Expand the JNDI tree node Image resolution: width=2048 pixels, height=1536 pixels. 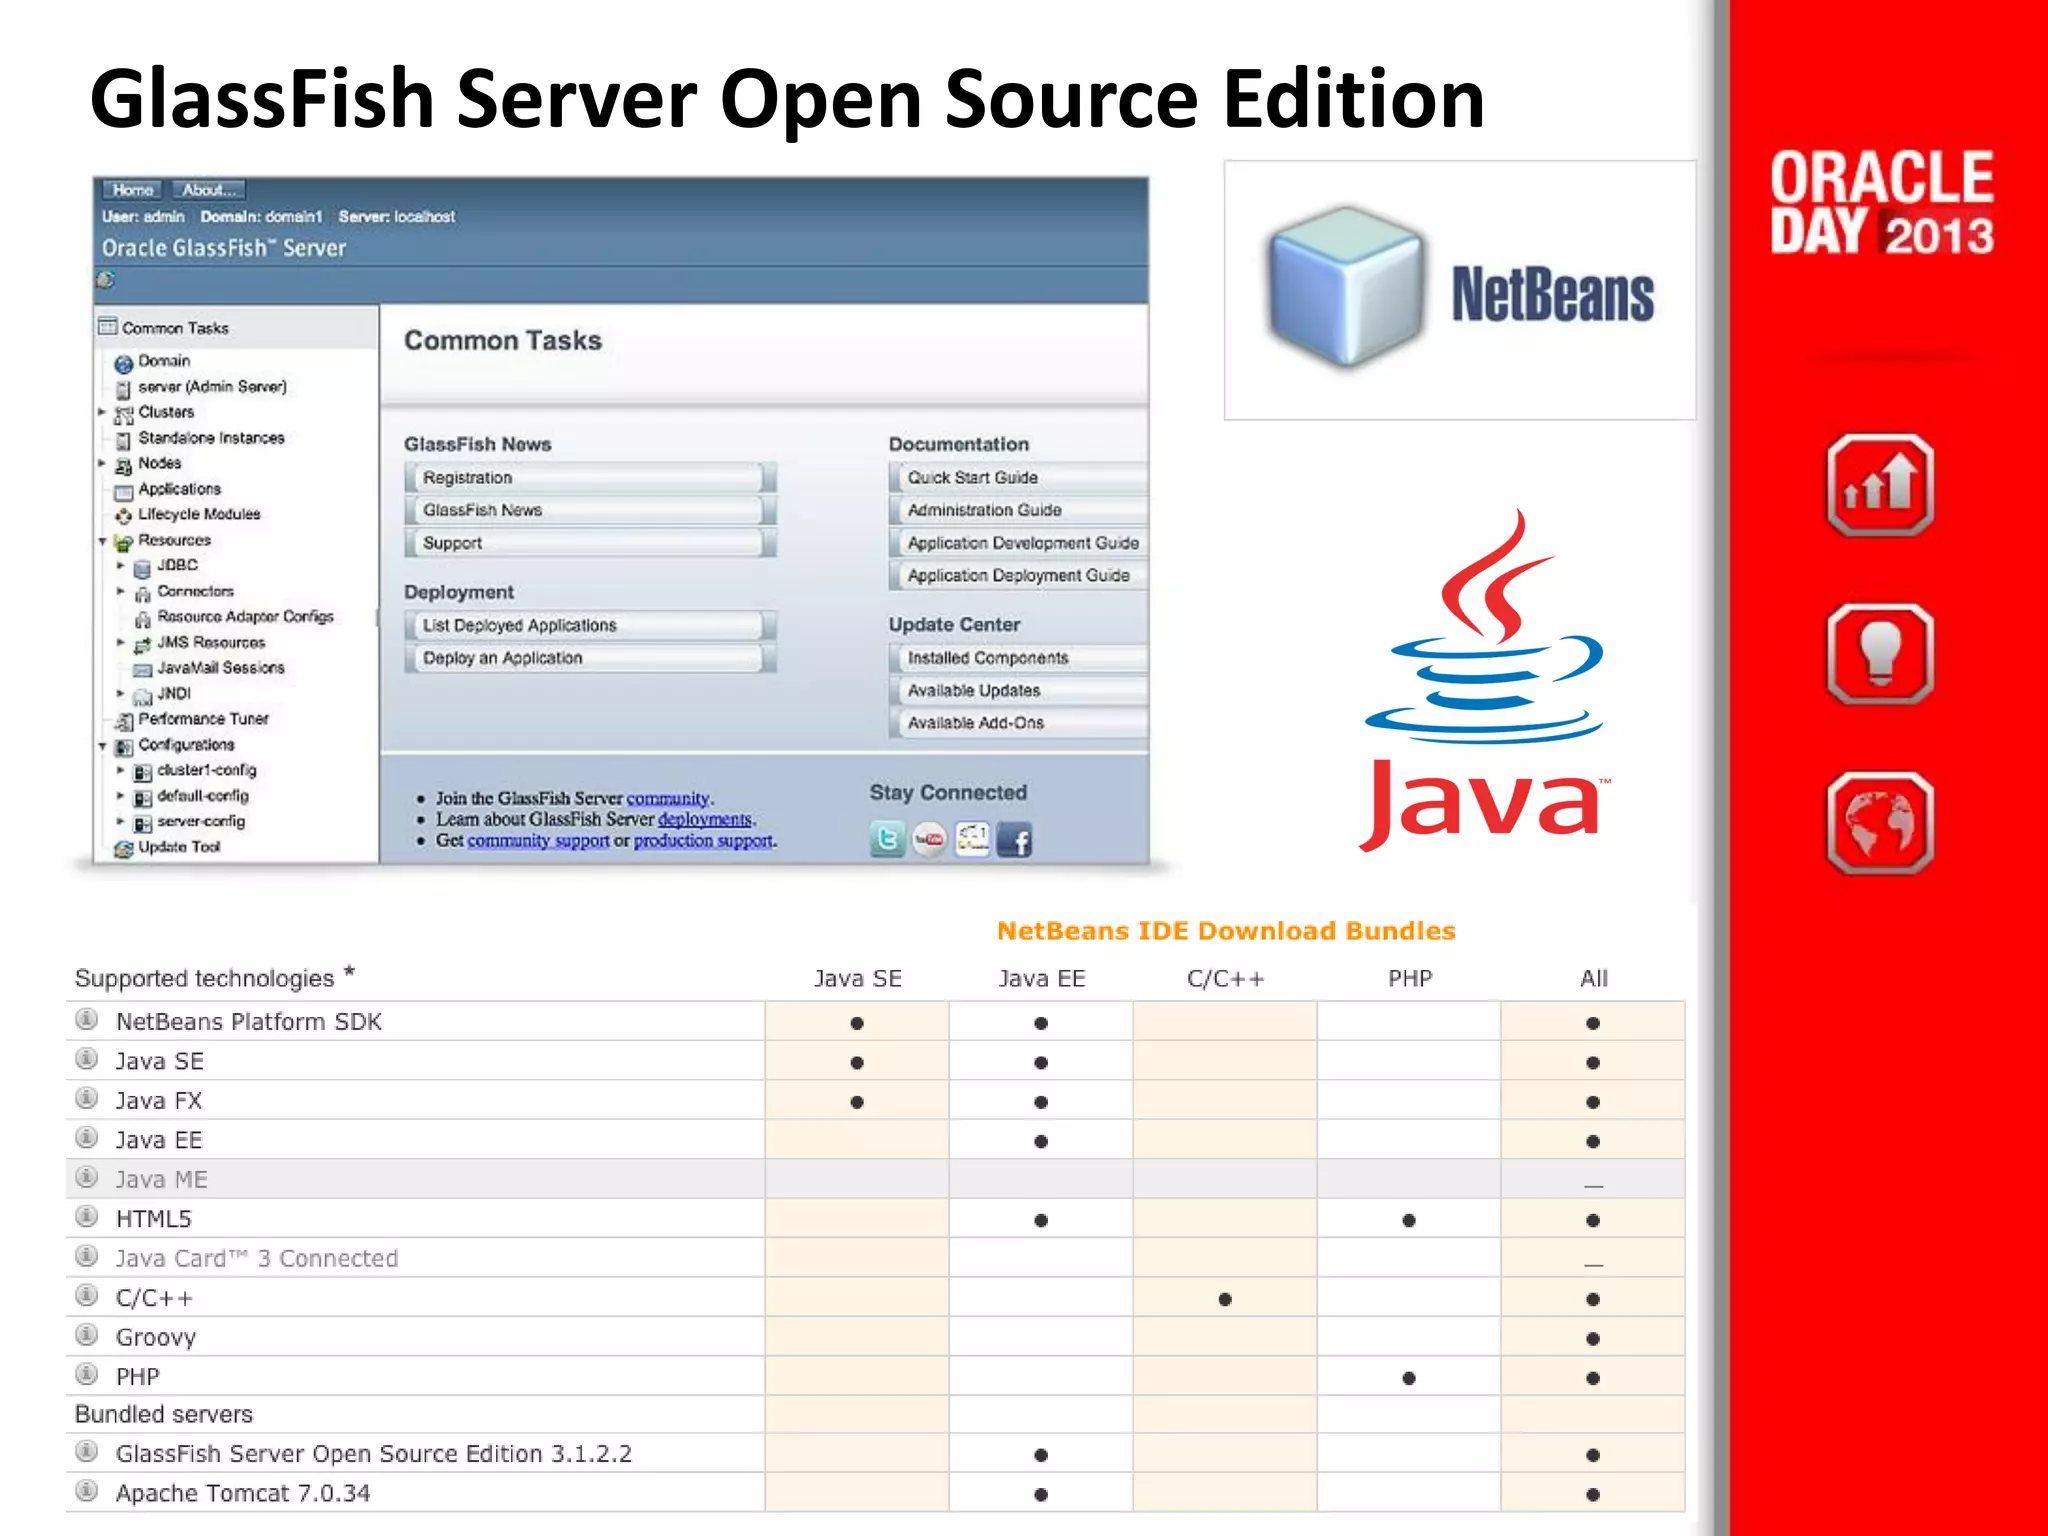121,693
